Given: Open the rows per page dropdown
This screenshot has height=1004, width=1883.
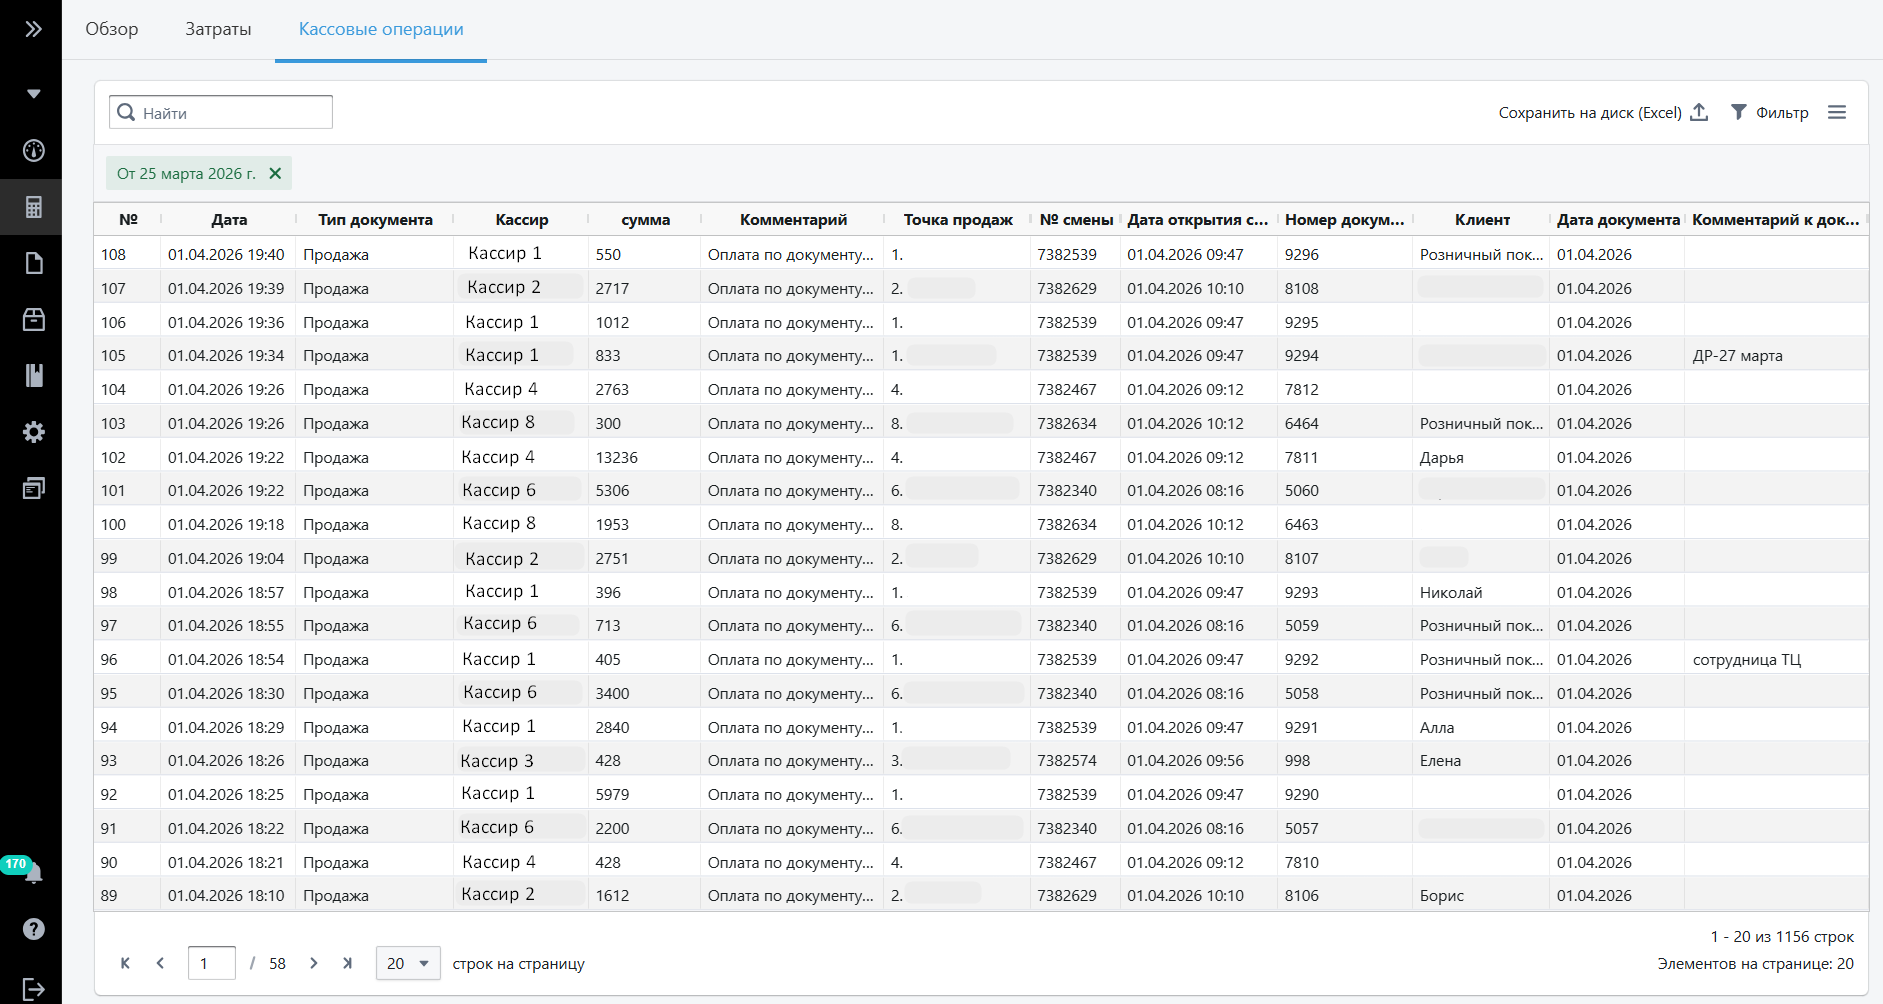Looking at the screenshot, I should (408, 963).
